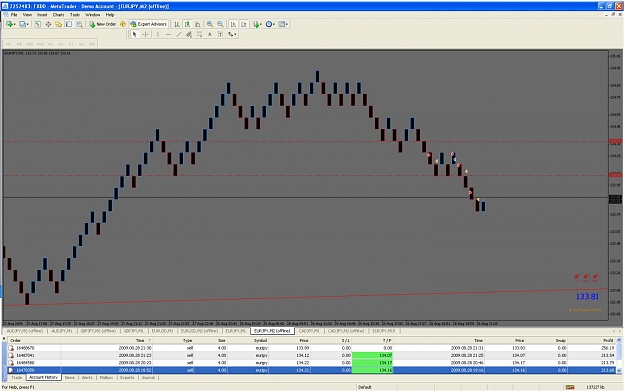This screenshot has height=392, width=625.
Task: Select the Horizontal Line drawing tool
Action: [x=168, y=34]
